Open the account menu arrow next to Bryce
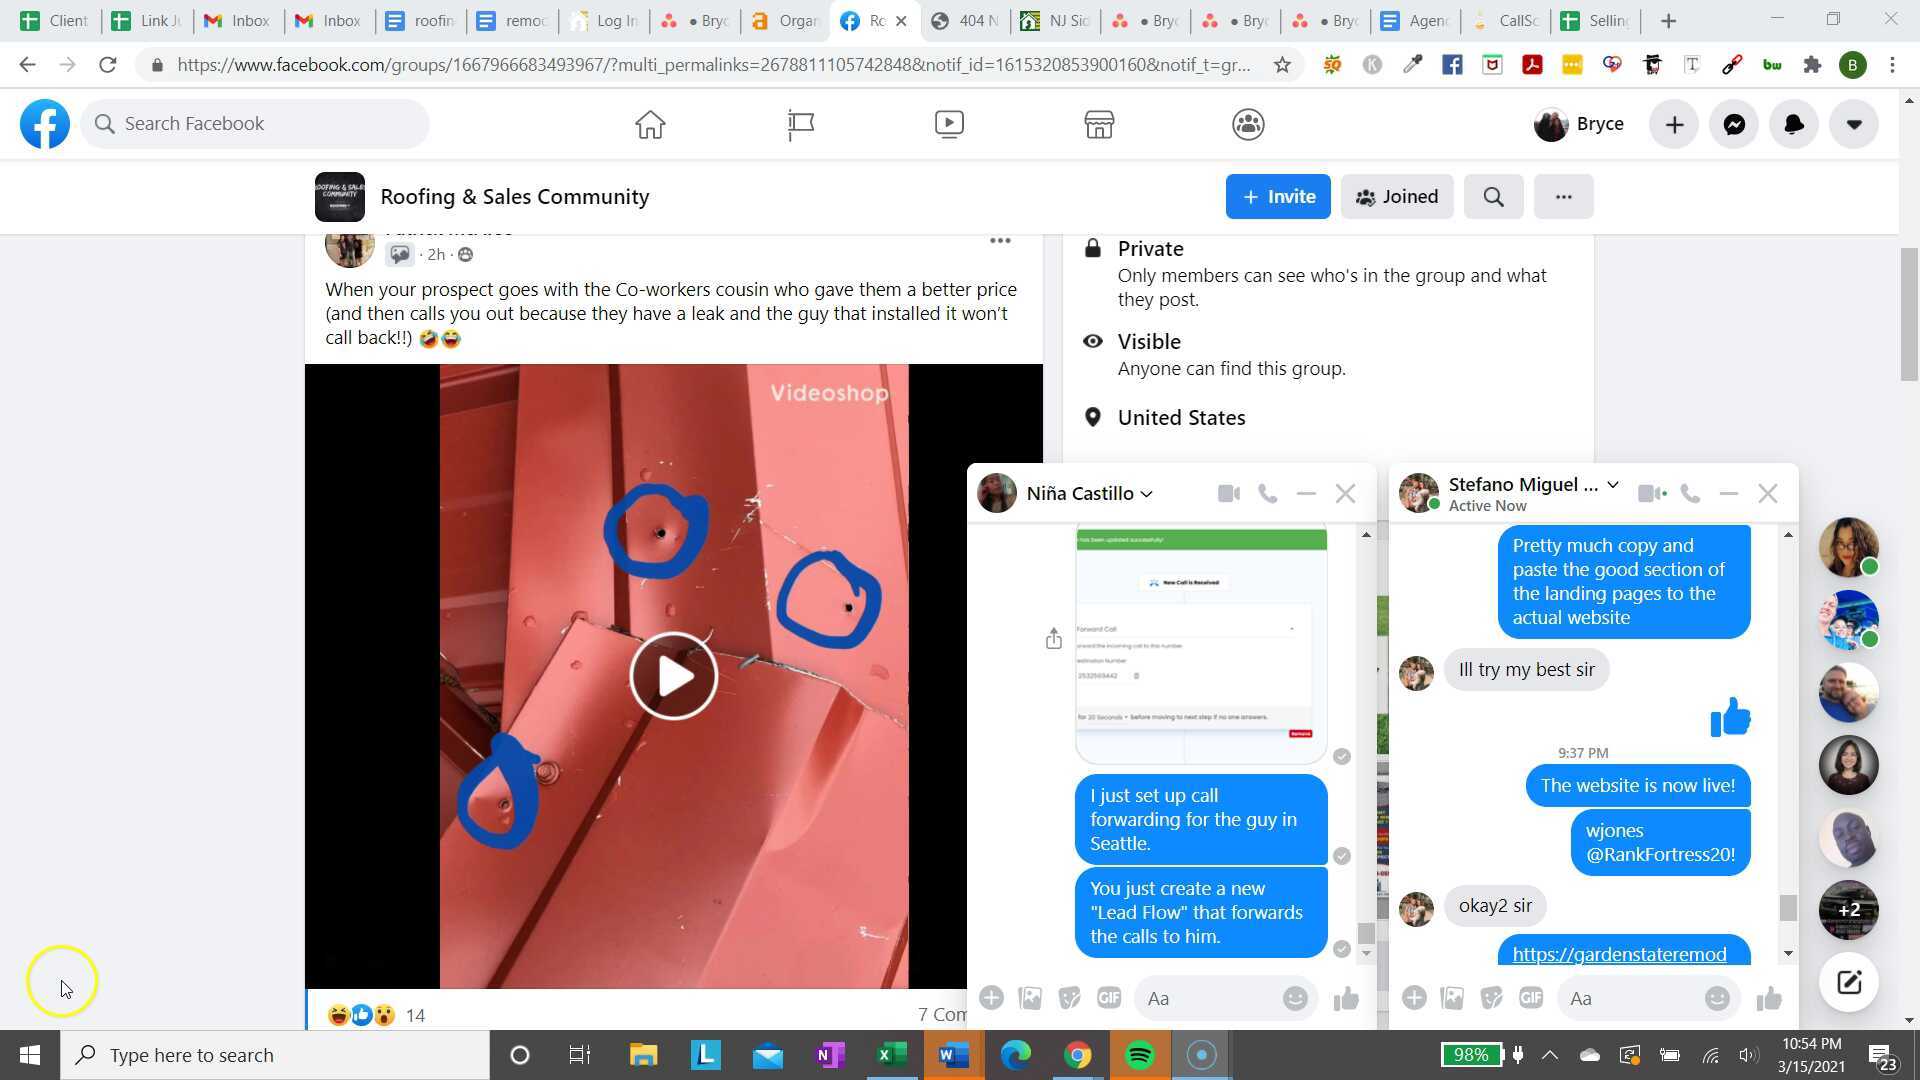 1855,124
